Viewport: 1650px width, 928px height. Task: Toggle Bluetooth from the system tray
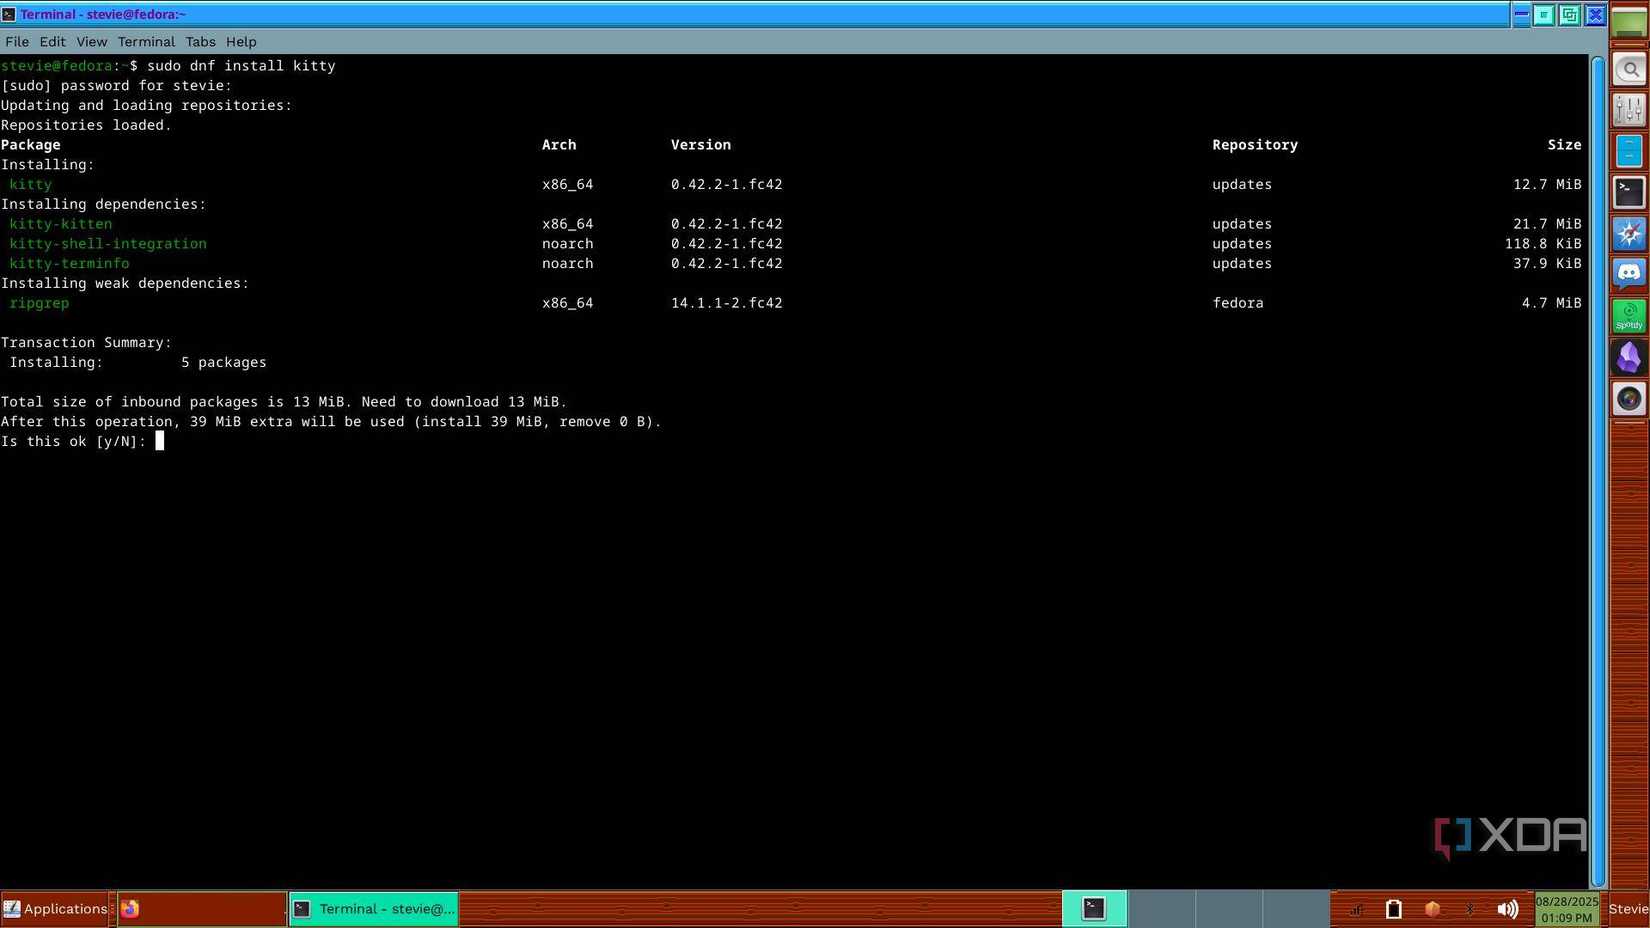pos(1470,908)
